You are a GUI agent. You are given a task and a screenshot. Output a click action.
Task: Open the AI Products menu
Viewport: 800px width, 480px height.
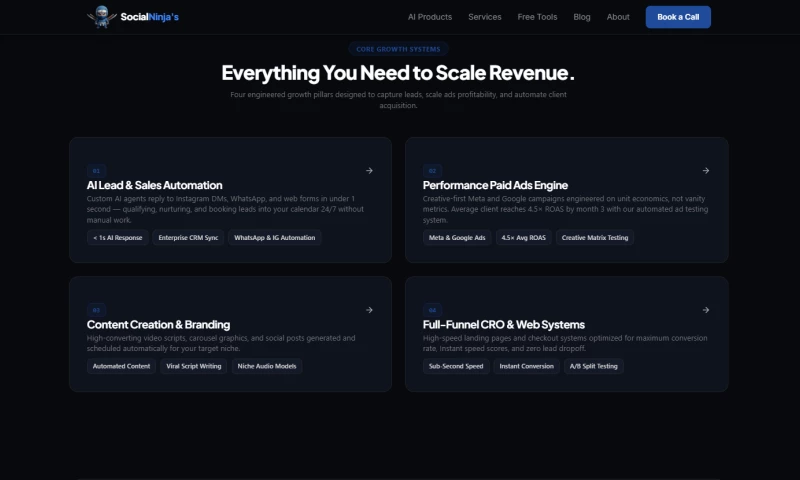click(x=430, y=17)
